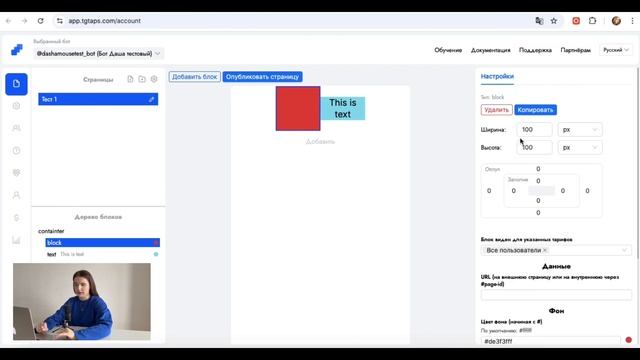Bookmark this page with star icon

point(554,21)
